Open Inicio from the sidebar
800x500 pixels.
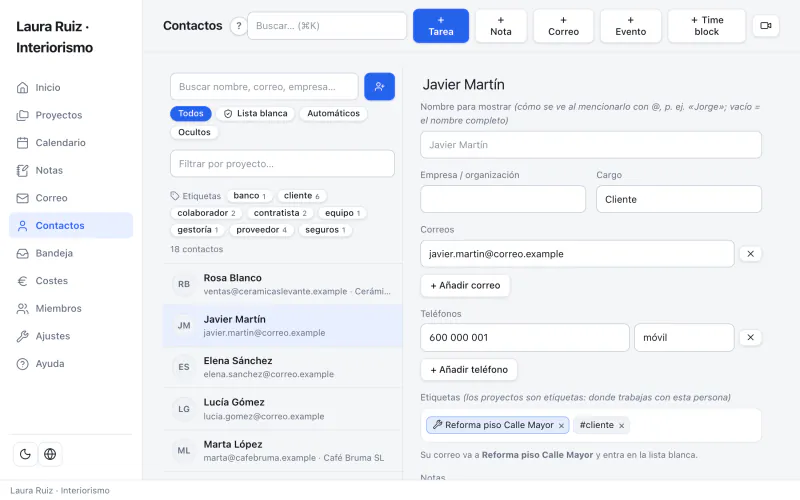(x=71, y=88)
